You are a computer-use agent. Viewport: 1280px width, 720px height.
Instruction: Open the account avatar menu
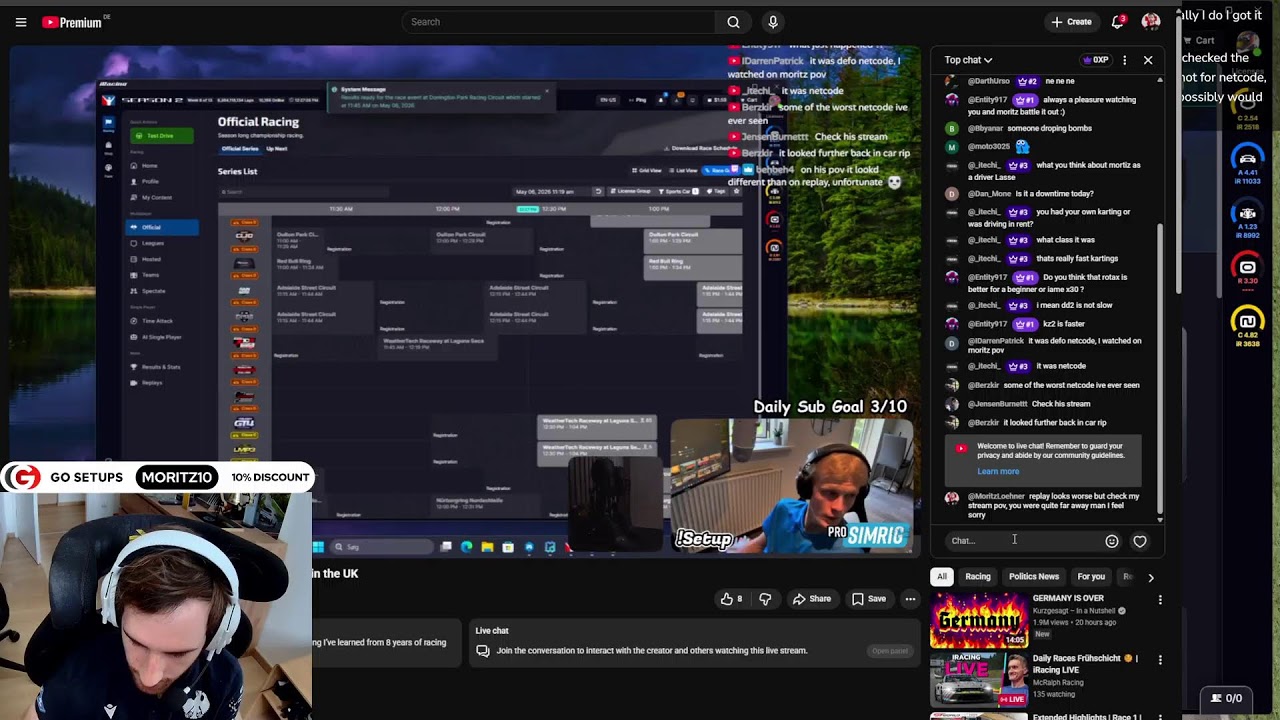point(1151,22)
